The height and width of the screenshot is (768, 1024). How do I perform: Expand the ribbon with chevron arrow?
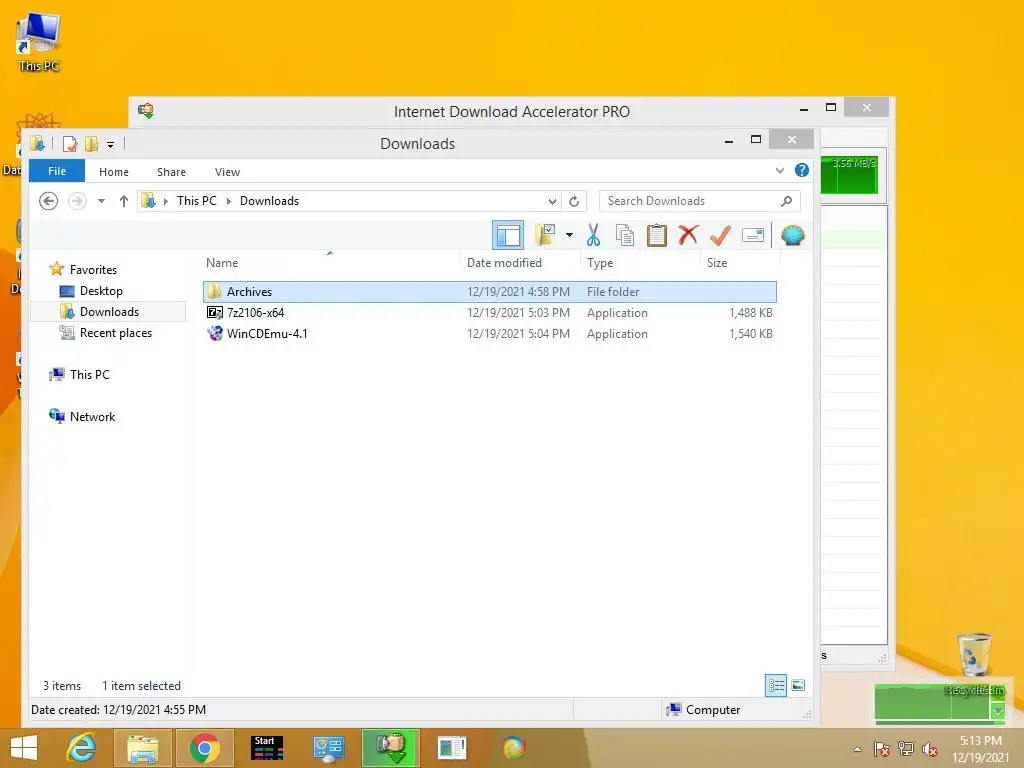780,170
